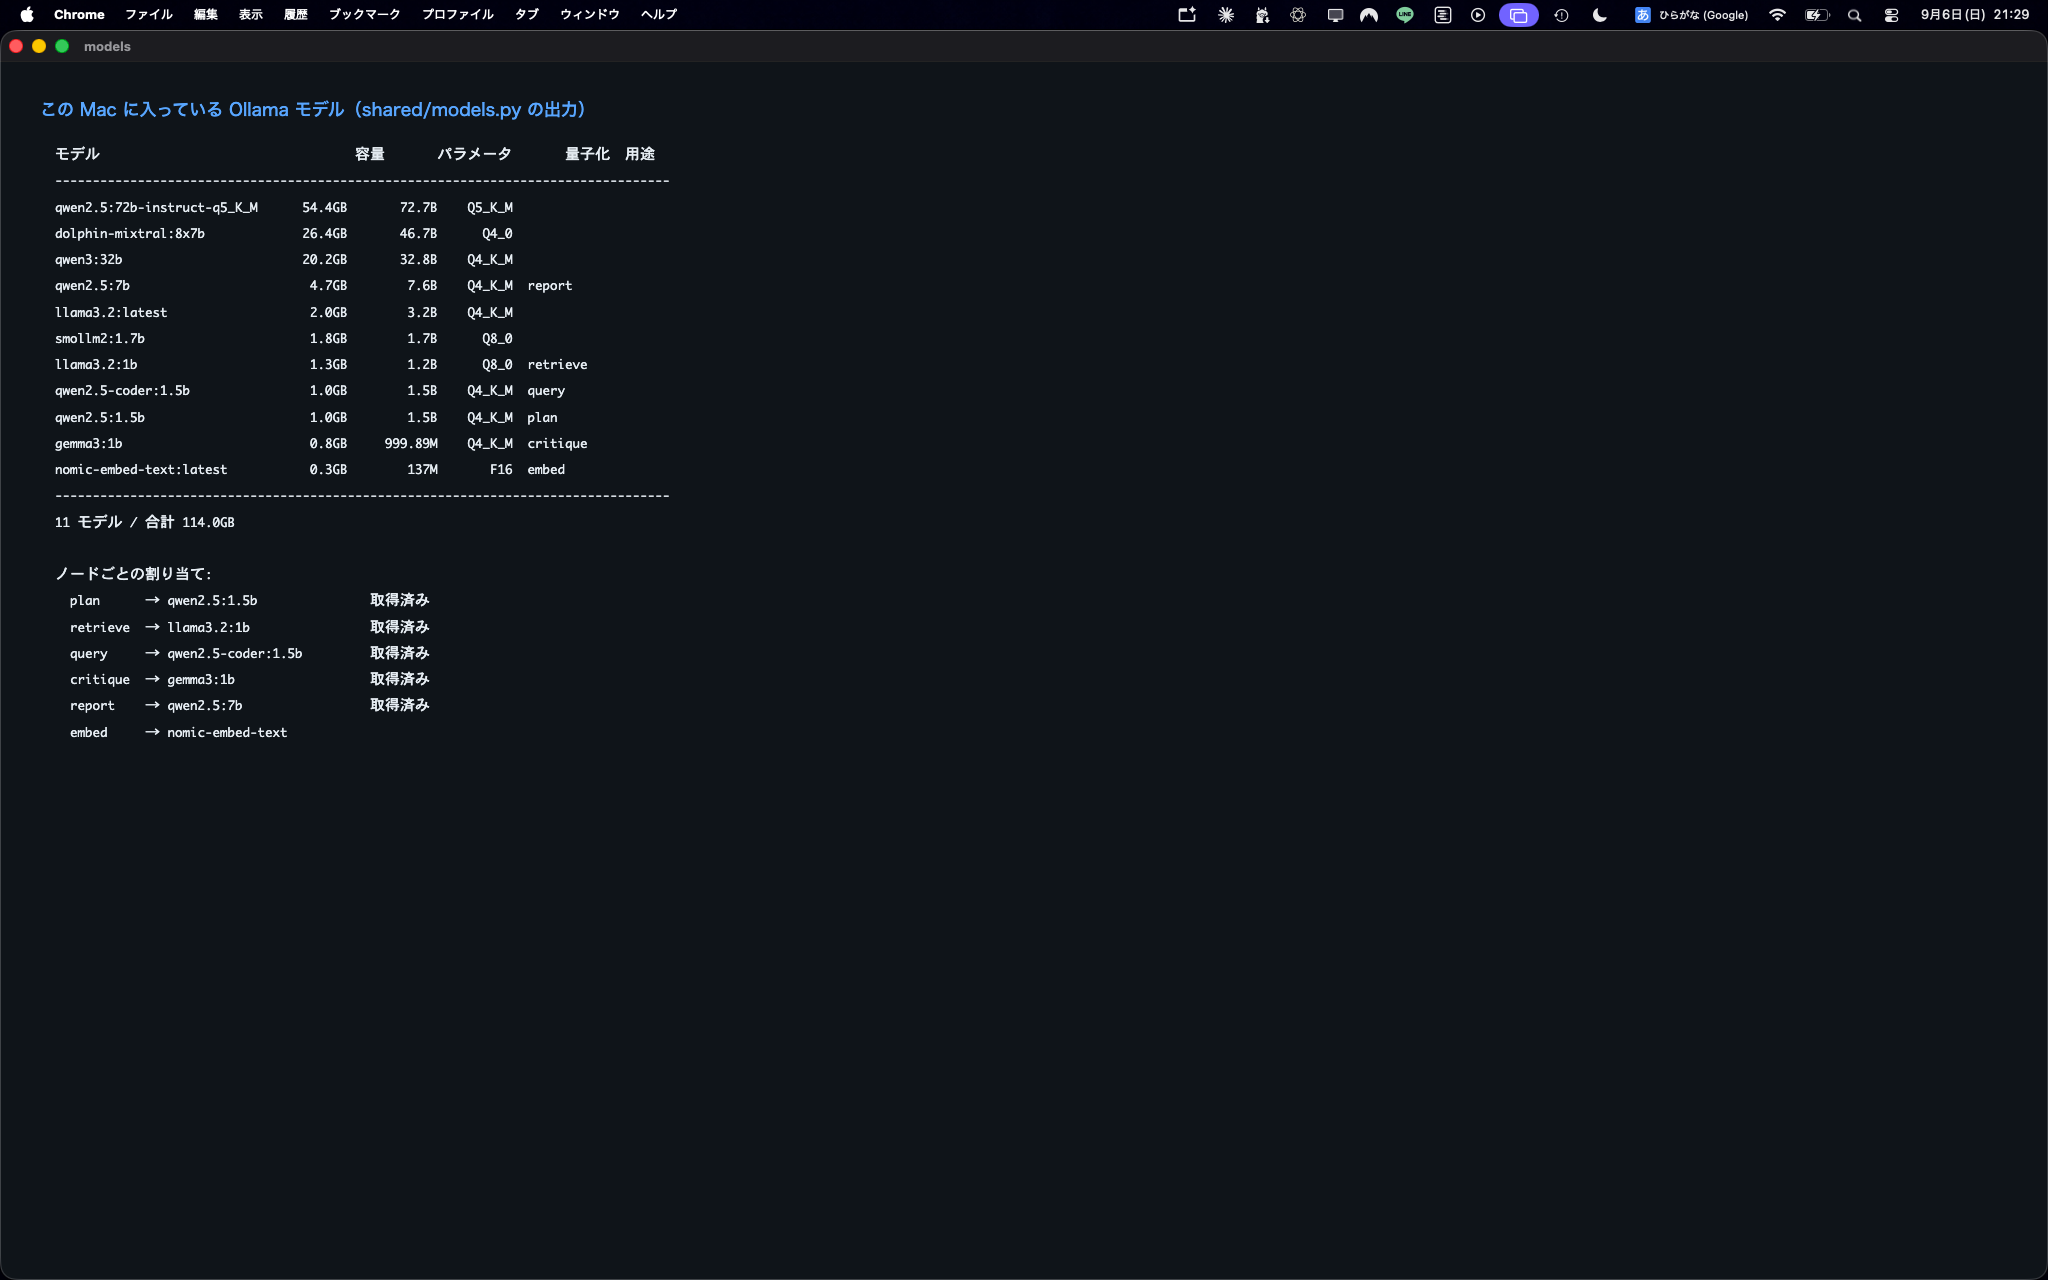Click the summary line '11 モデル / 合計 114.0GB'
The width and height of the screenshot is (2048, 1280).
(x=145, y=522)
